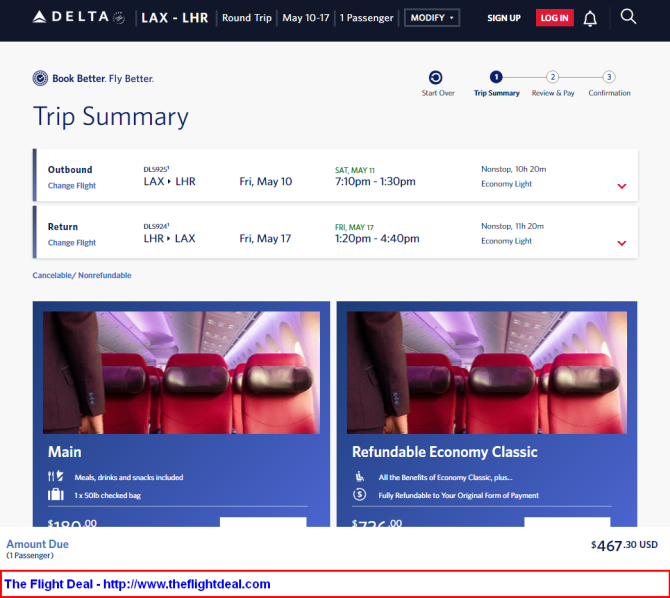Open Cancelable/ Nonrefundable link

[82, 275]
